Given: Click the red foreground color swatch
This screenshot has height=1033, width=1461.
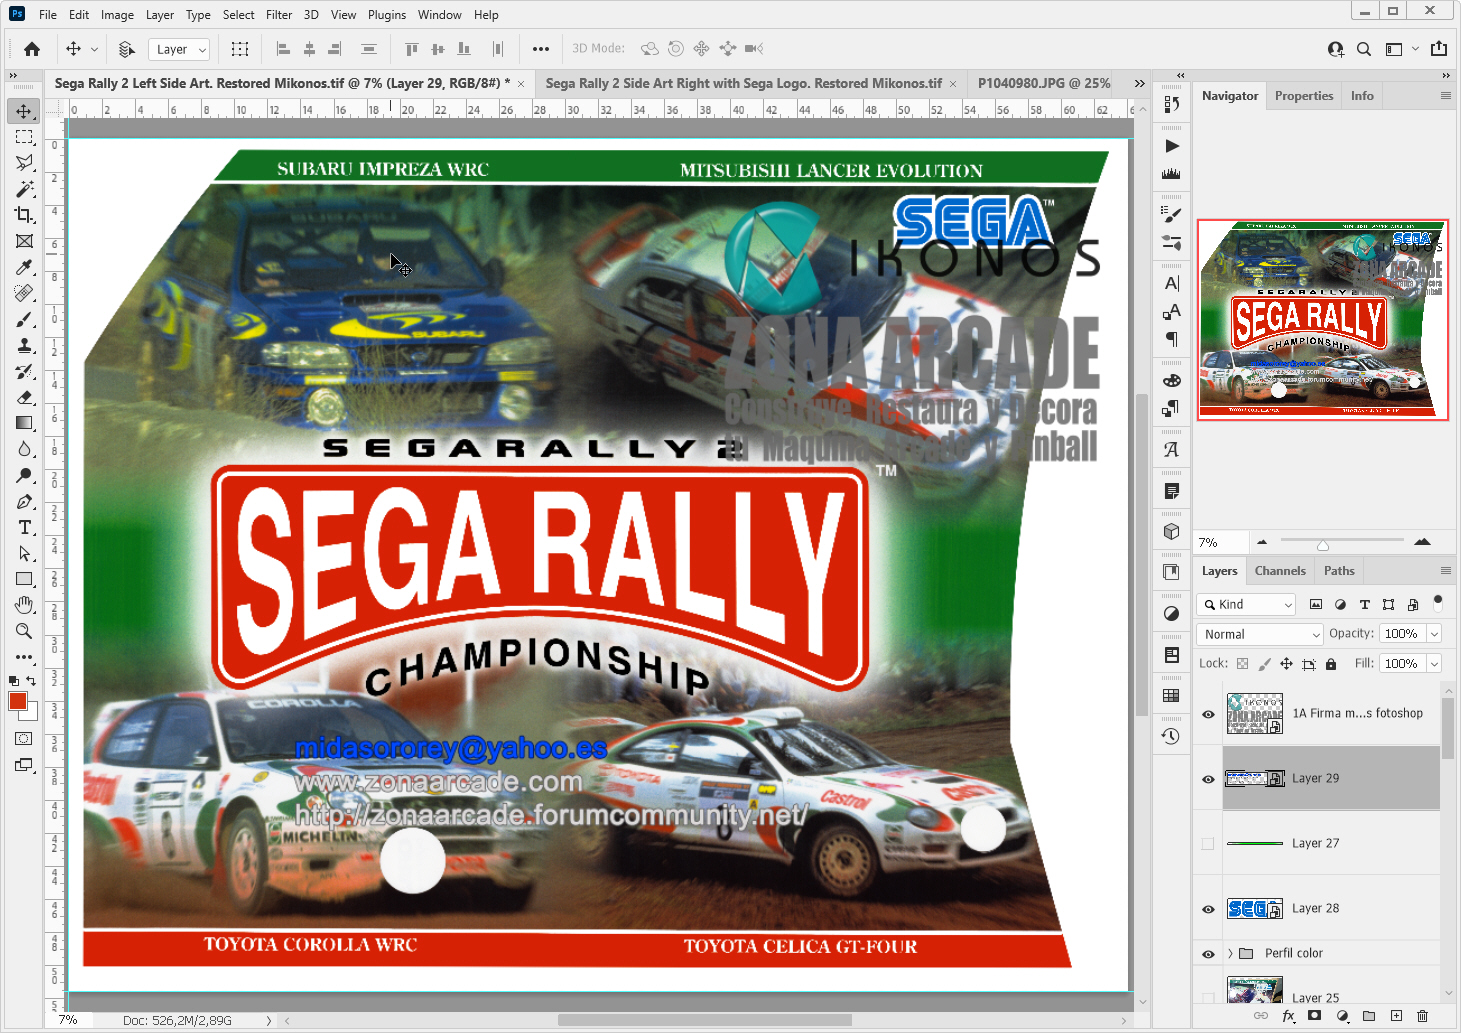Looking at the screenshot, I should [19, 700].
